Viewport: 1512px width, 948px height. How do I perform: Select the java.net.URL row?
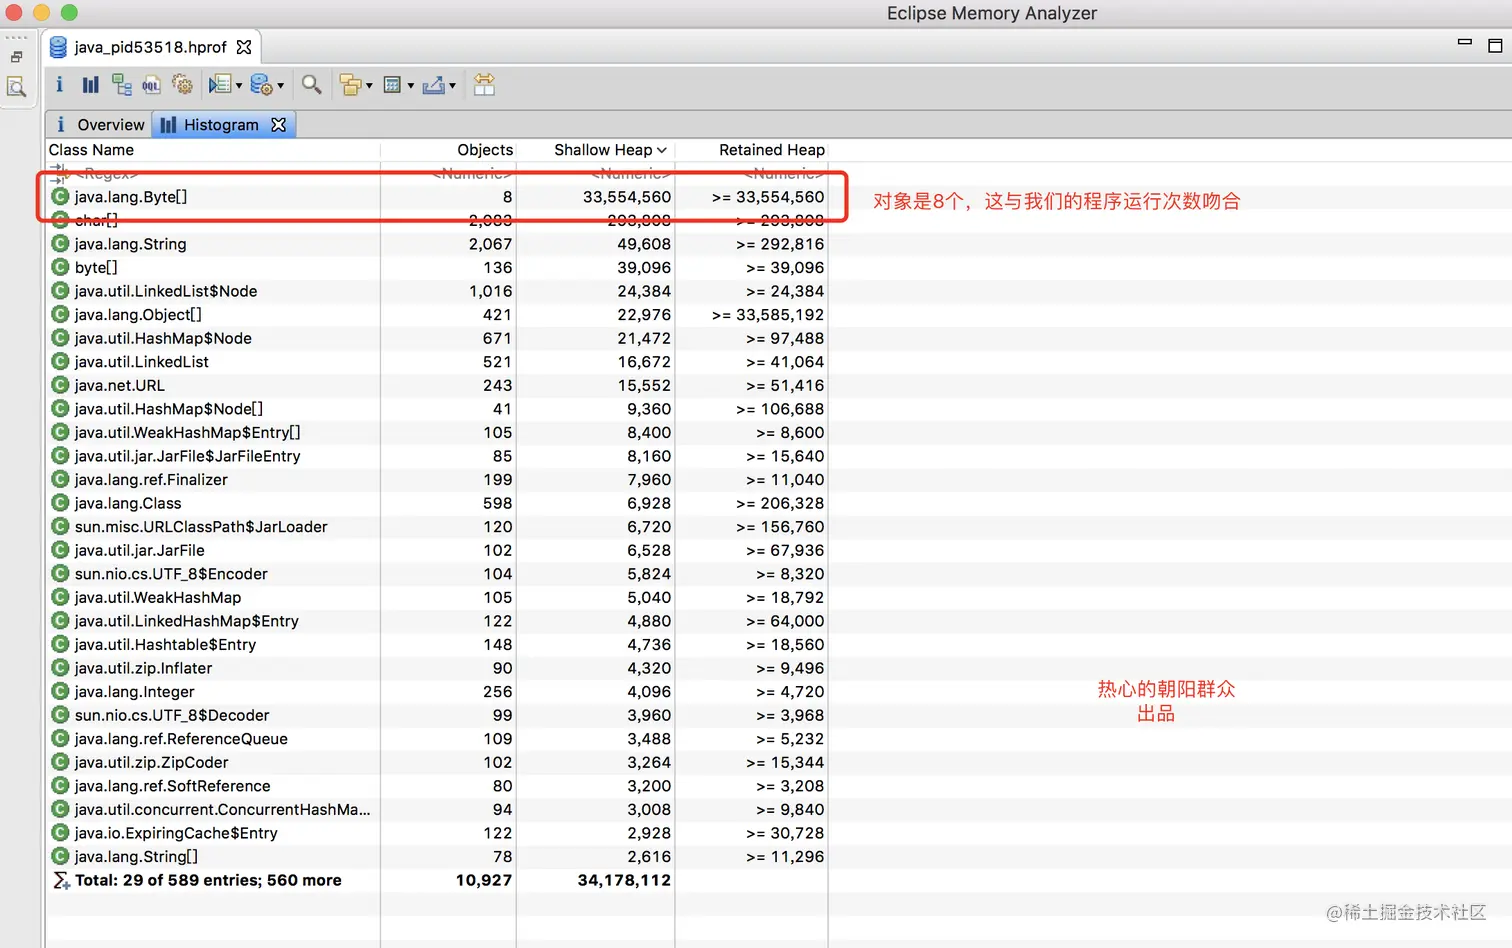(437, 385)
